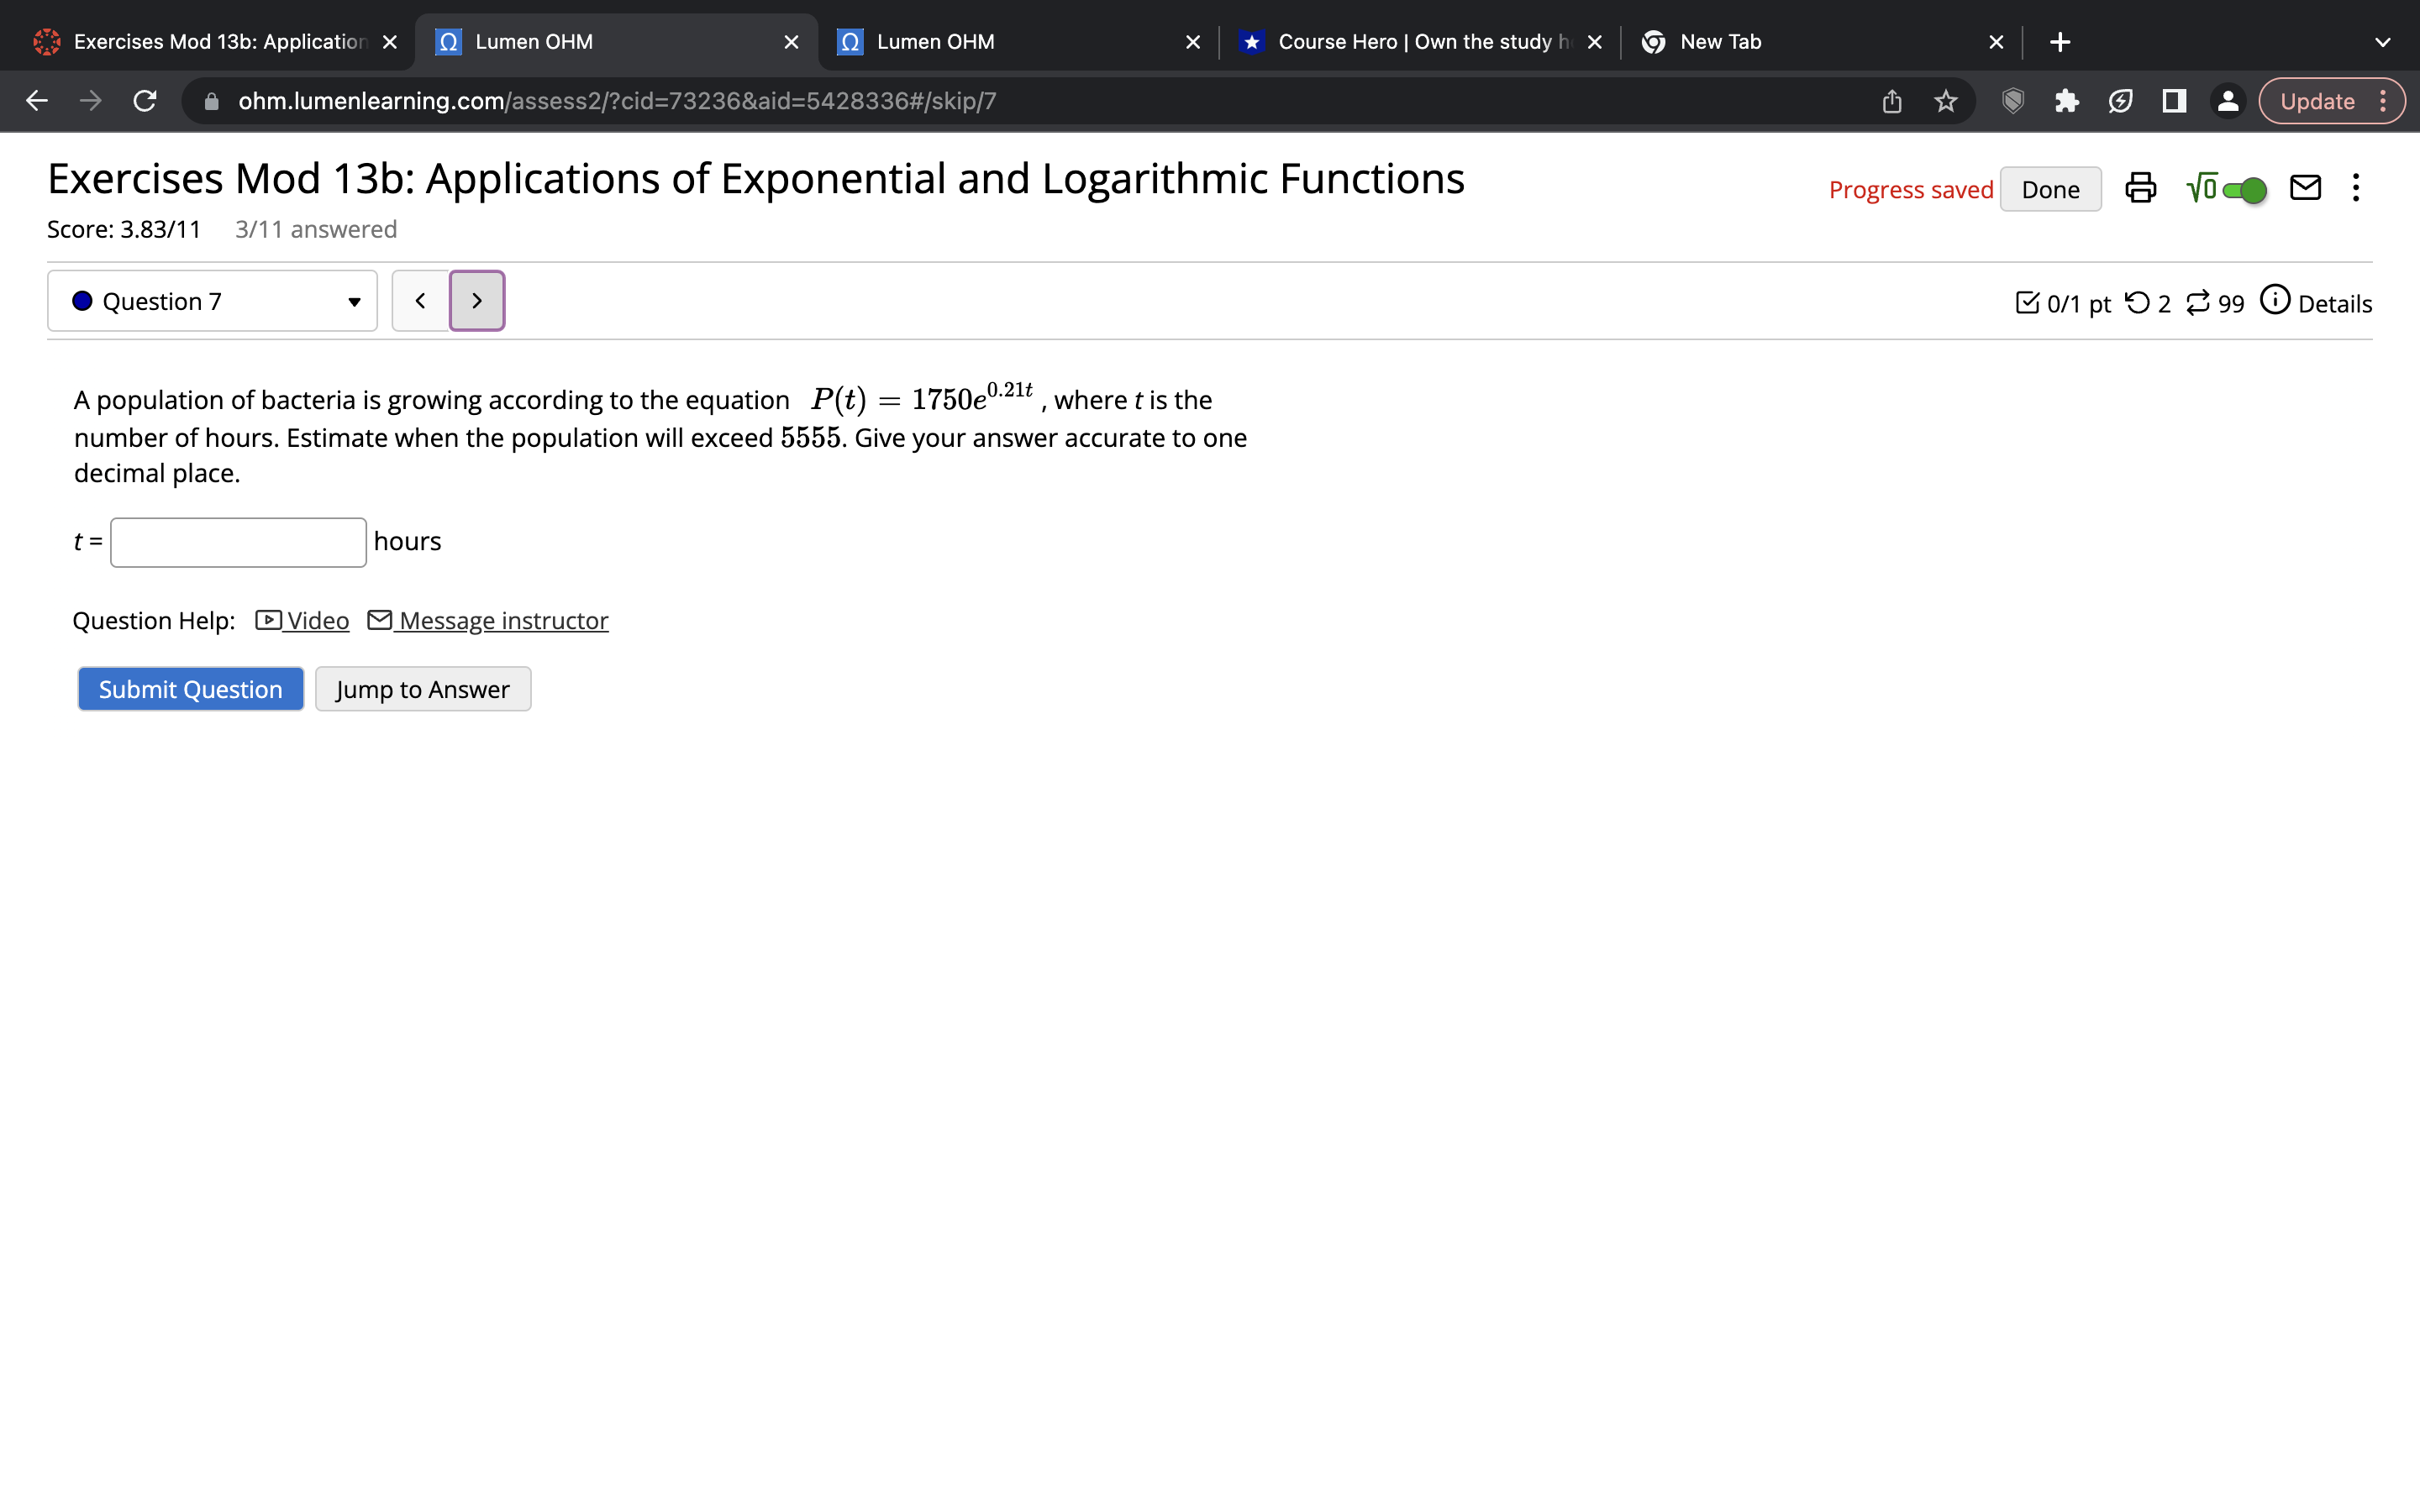Click the Jump to Answer button
This screenshot has height=1512, width=2420.
pos(422,688)
